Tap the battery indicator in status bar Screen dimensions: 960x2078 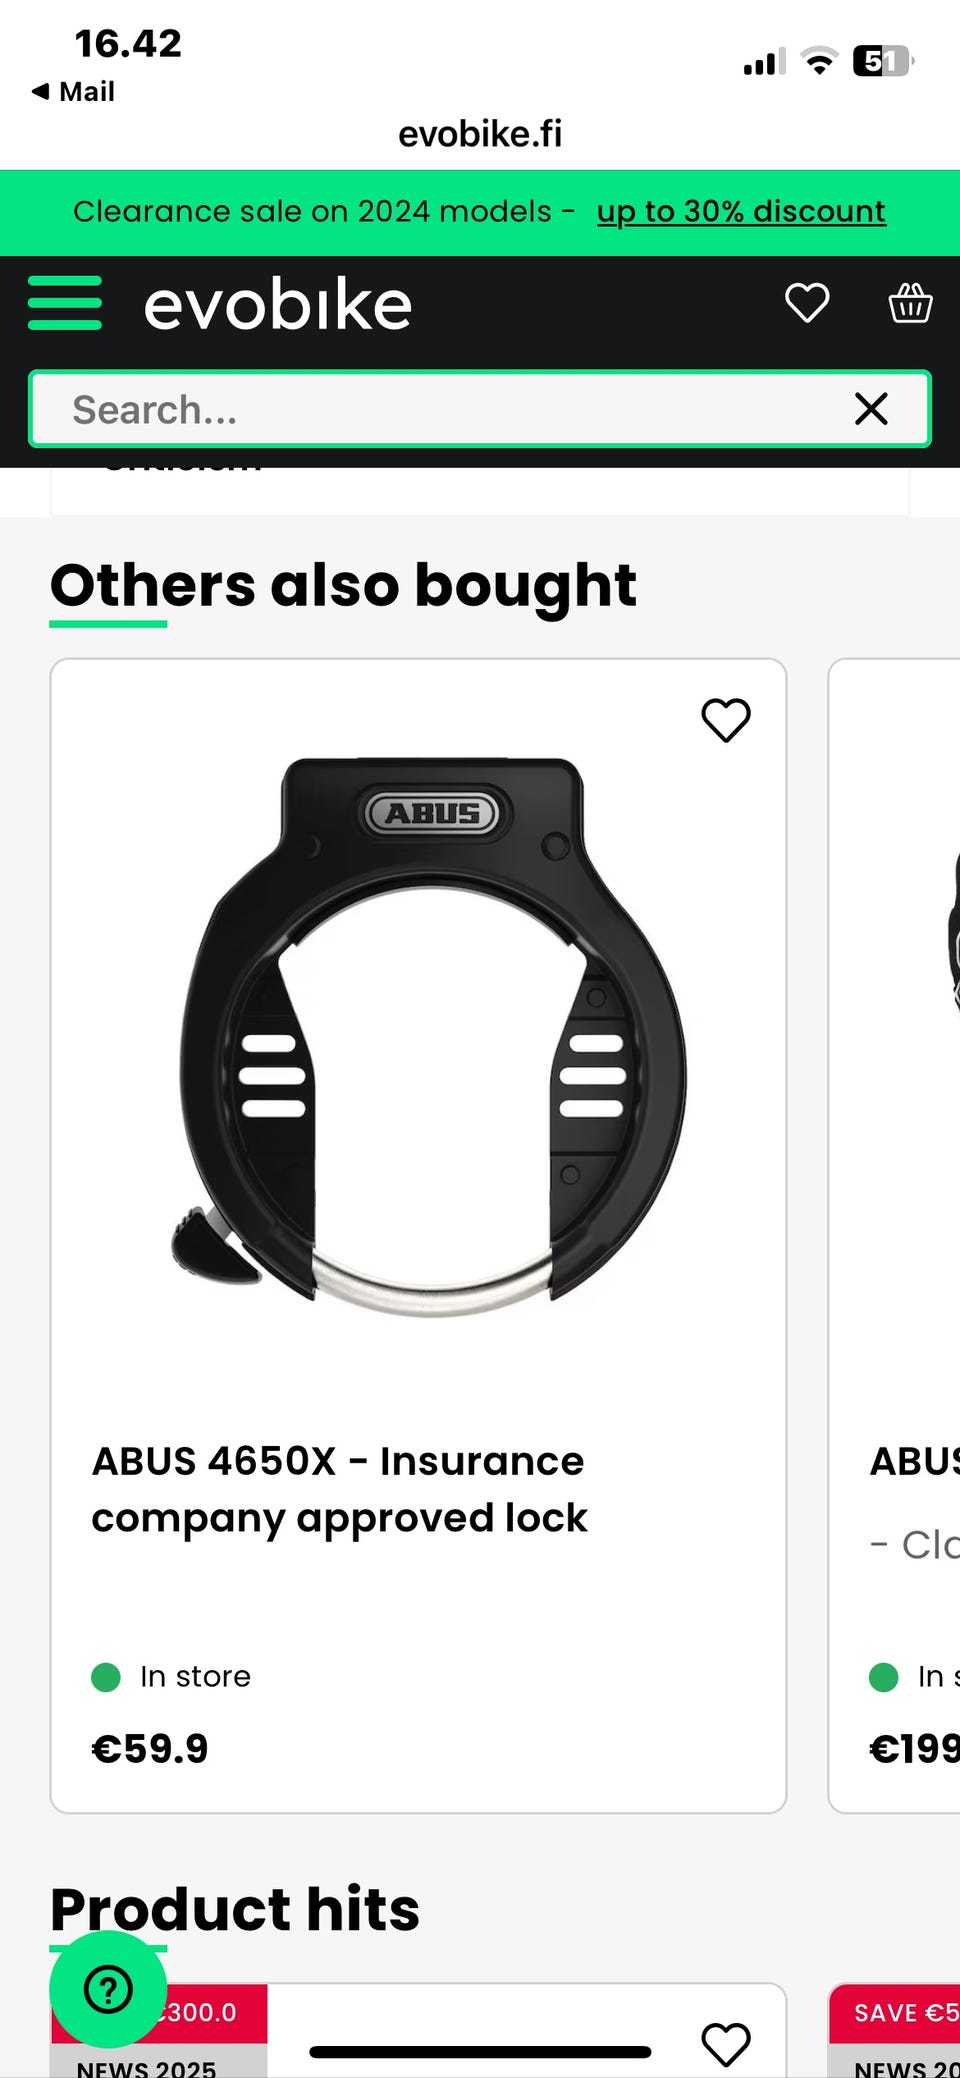881,62
